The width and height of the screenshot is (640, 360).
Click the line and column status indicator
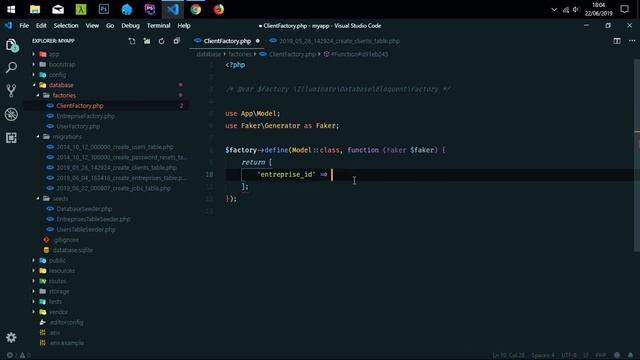click(x=508, y=355)
